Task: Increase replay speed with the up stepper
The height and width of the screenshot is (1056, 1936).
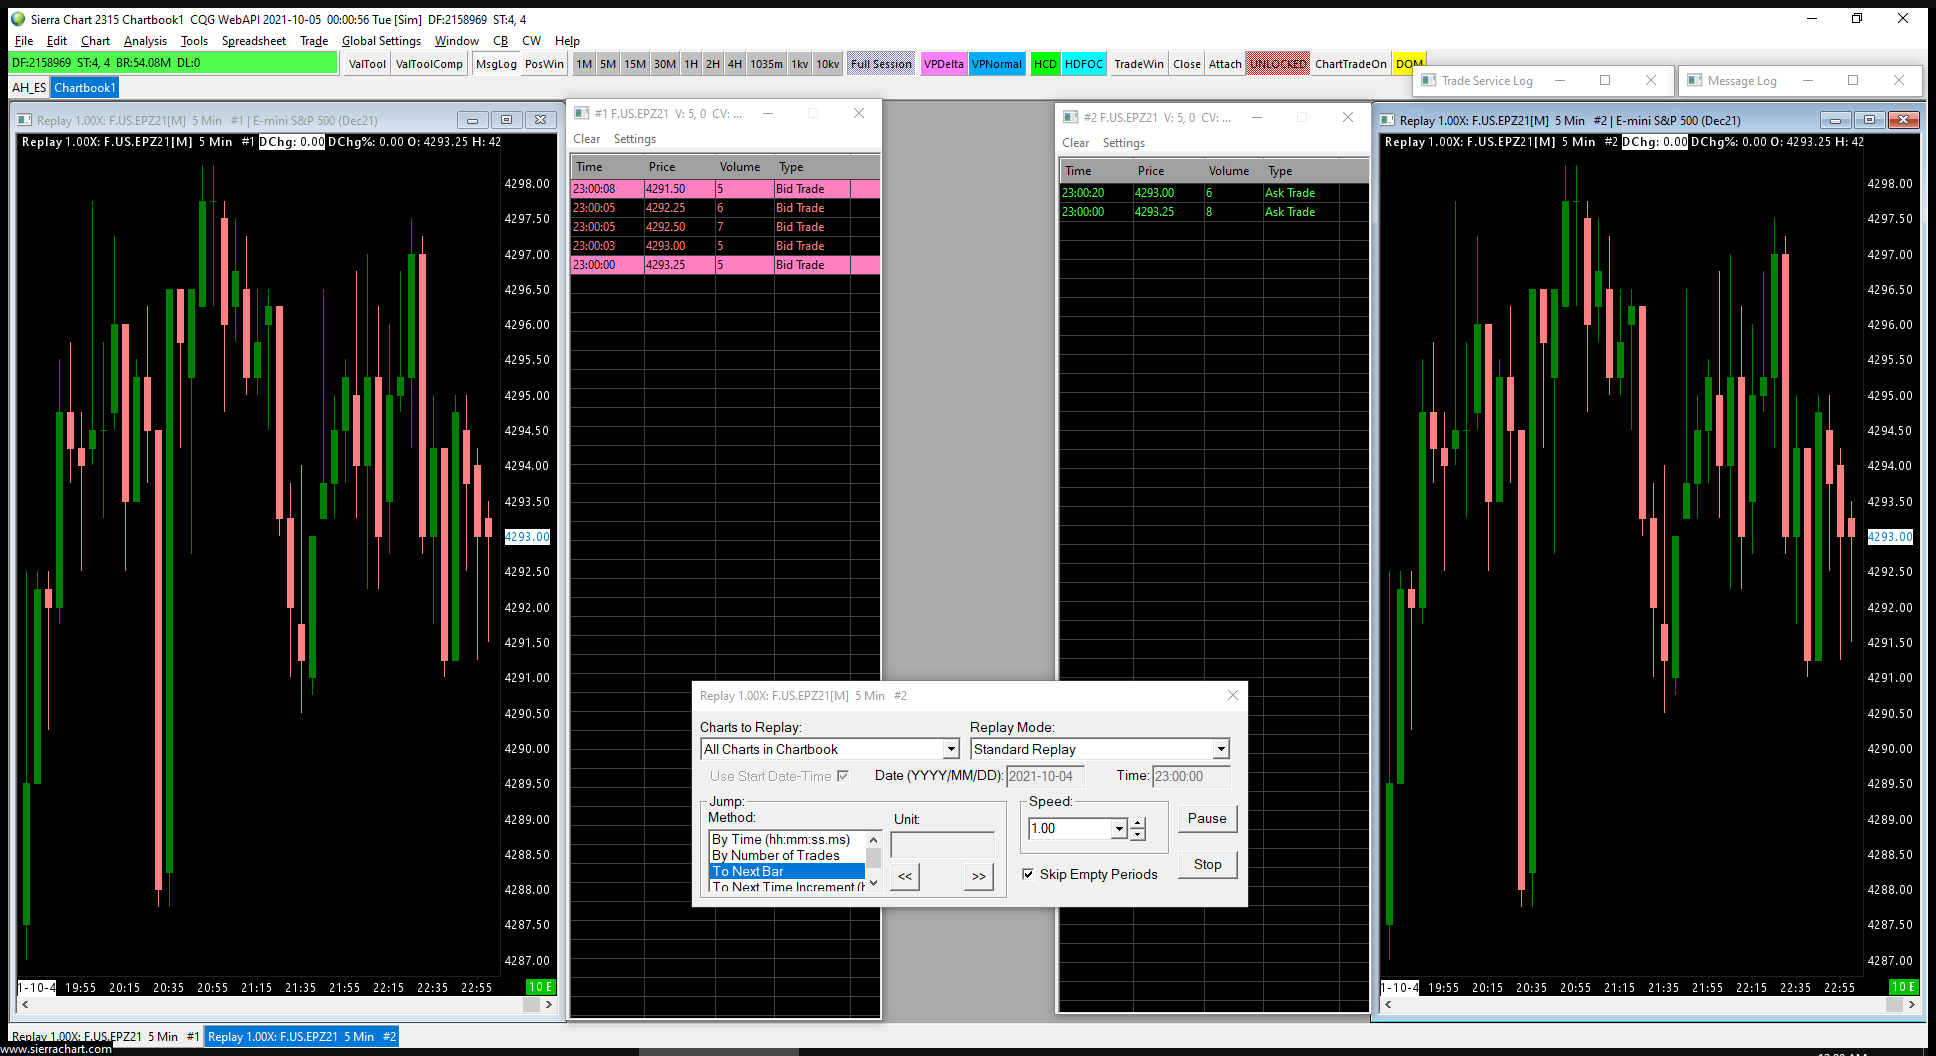Action: [1138, 823]
